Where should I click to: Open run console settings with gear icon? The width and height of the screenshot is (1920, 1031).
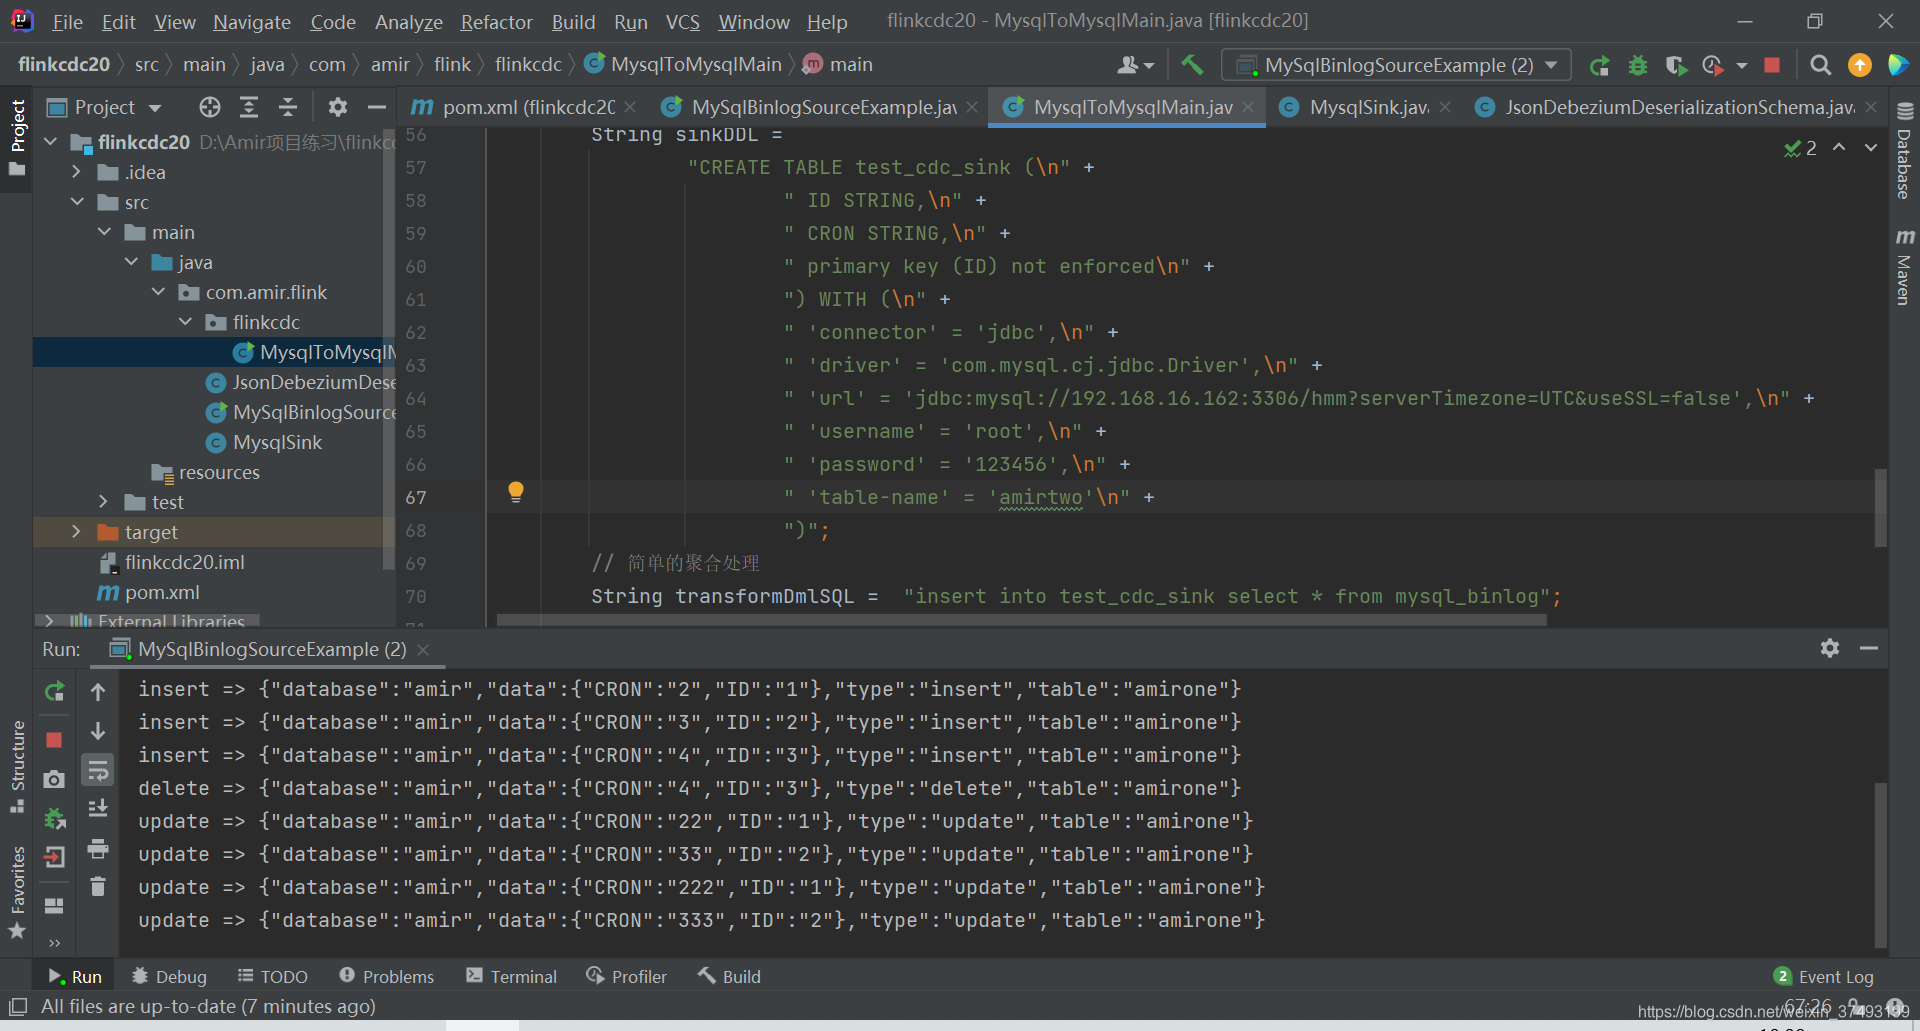pos(1830,648)
